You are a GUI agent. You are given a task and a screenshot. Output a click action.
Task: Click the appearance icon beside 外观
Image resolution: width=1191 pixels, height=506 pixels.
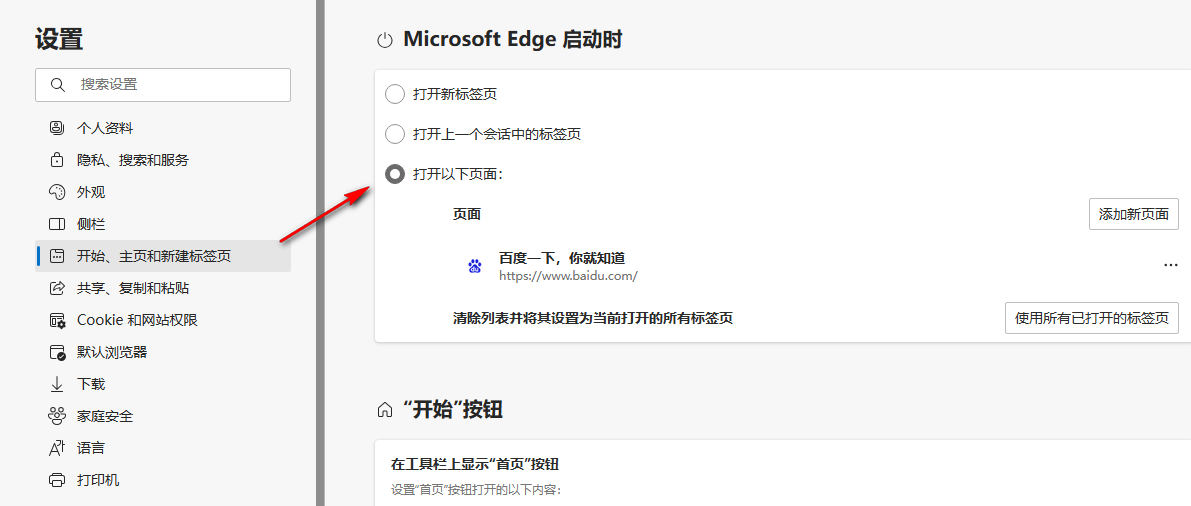57,192
